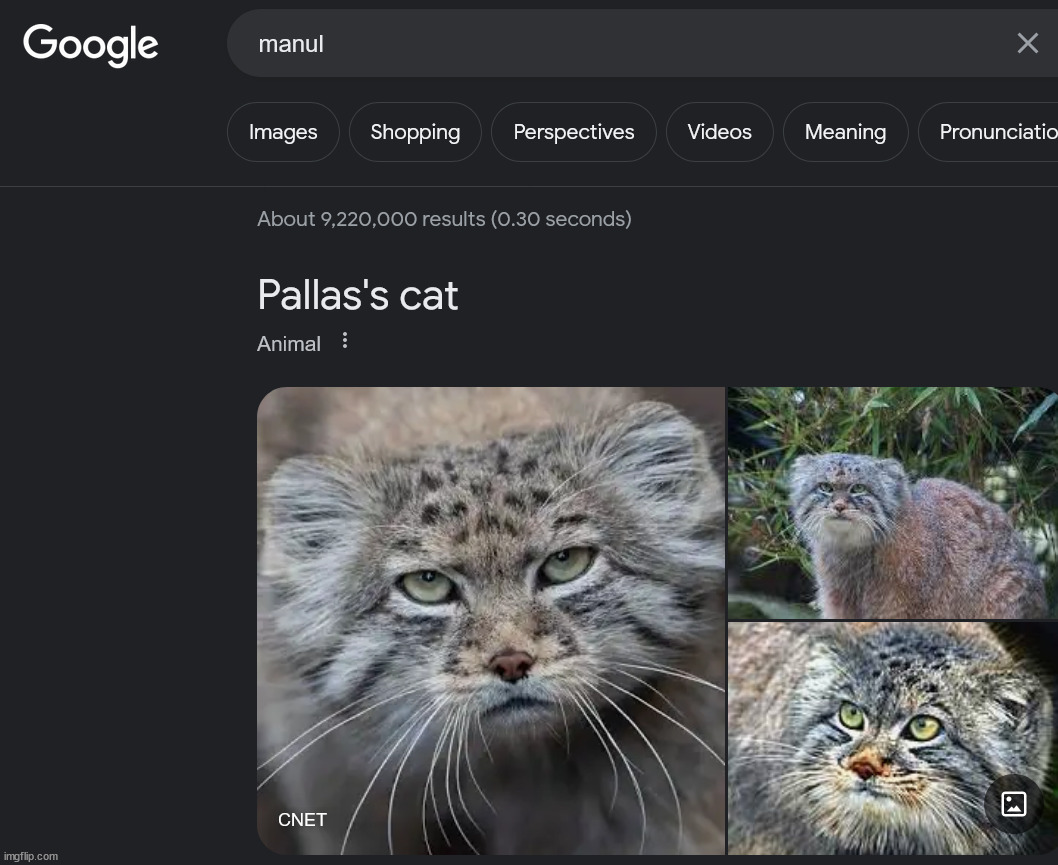Click the results count text
Image resolution: width=1058 pixels, height=865 pixels.
(444, 219)
